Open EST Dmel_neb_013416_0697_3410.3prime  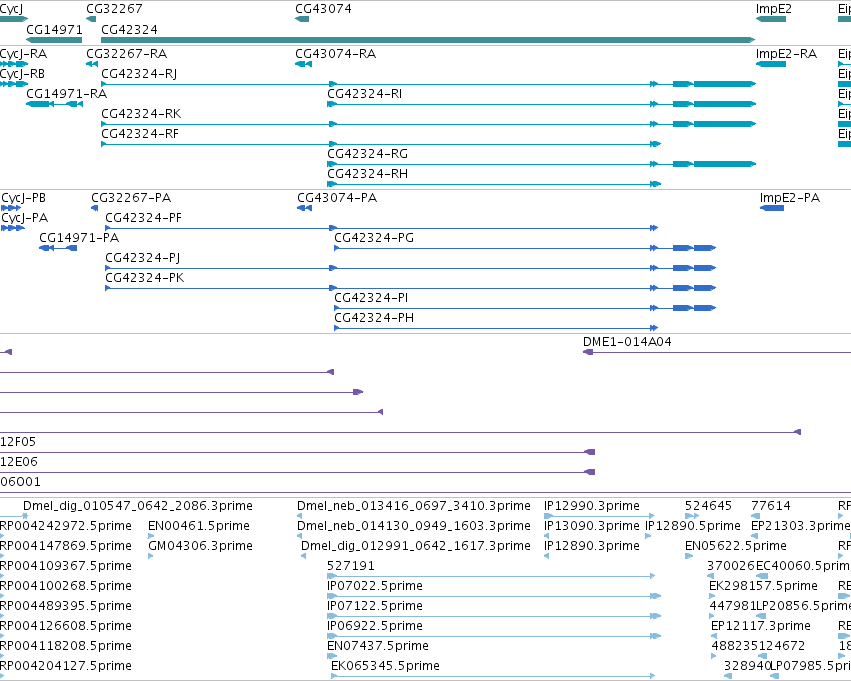[414, 506]
